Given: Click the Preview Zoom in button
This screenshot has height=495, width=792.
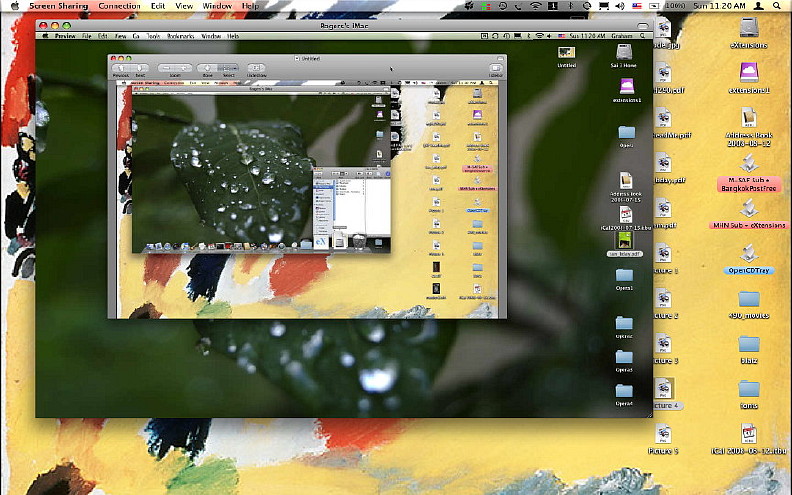Looking at the screenshot, I should click(x=184, y=68).
